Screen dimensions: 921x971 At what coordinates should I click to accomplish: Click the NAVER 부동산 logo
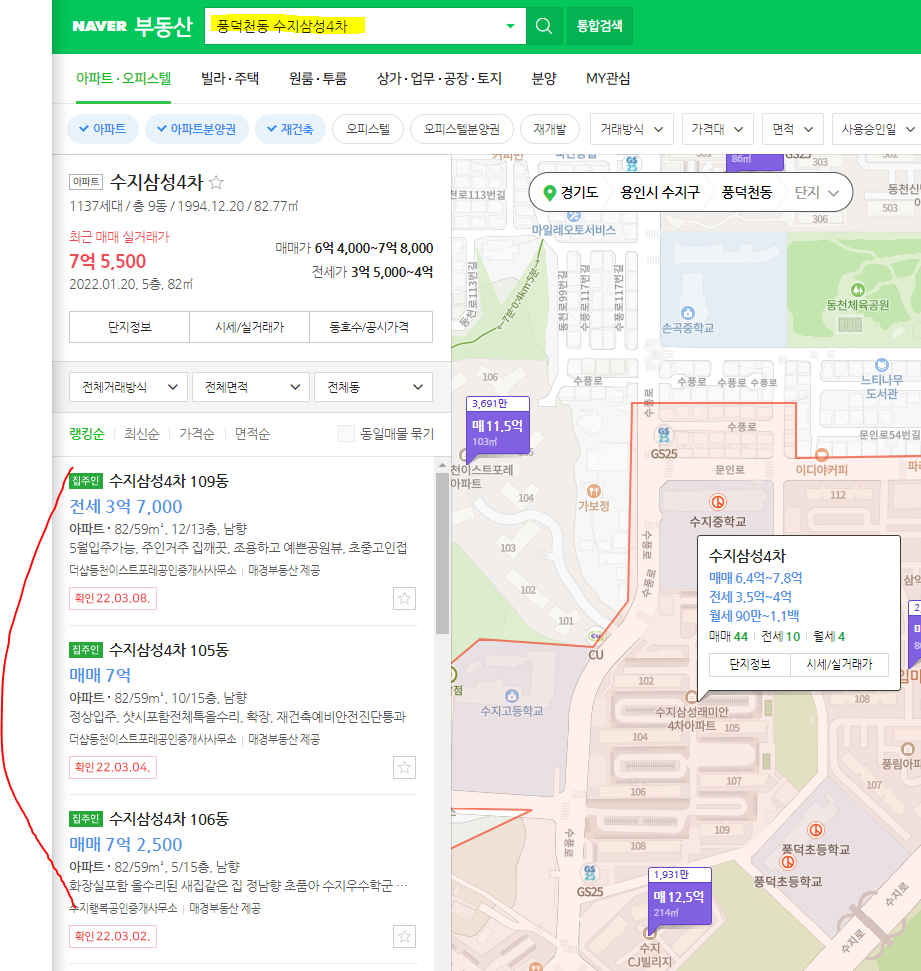[132, 26]
